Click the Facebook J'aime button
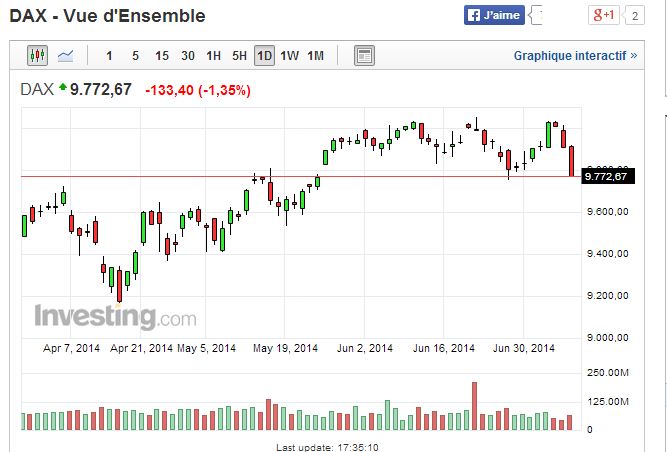The height and width of the screenshot is (452, 667). (494, 16)
